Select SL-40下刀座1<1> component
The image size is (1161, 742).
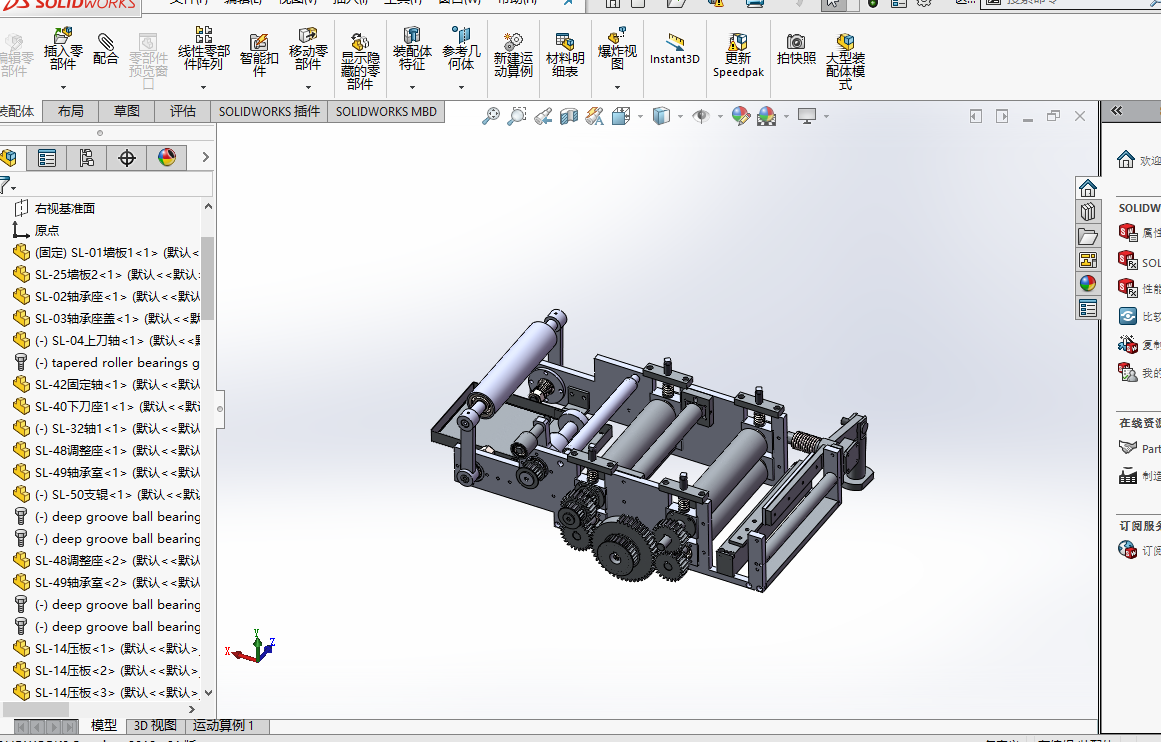(x=106, y=407)
